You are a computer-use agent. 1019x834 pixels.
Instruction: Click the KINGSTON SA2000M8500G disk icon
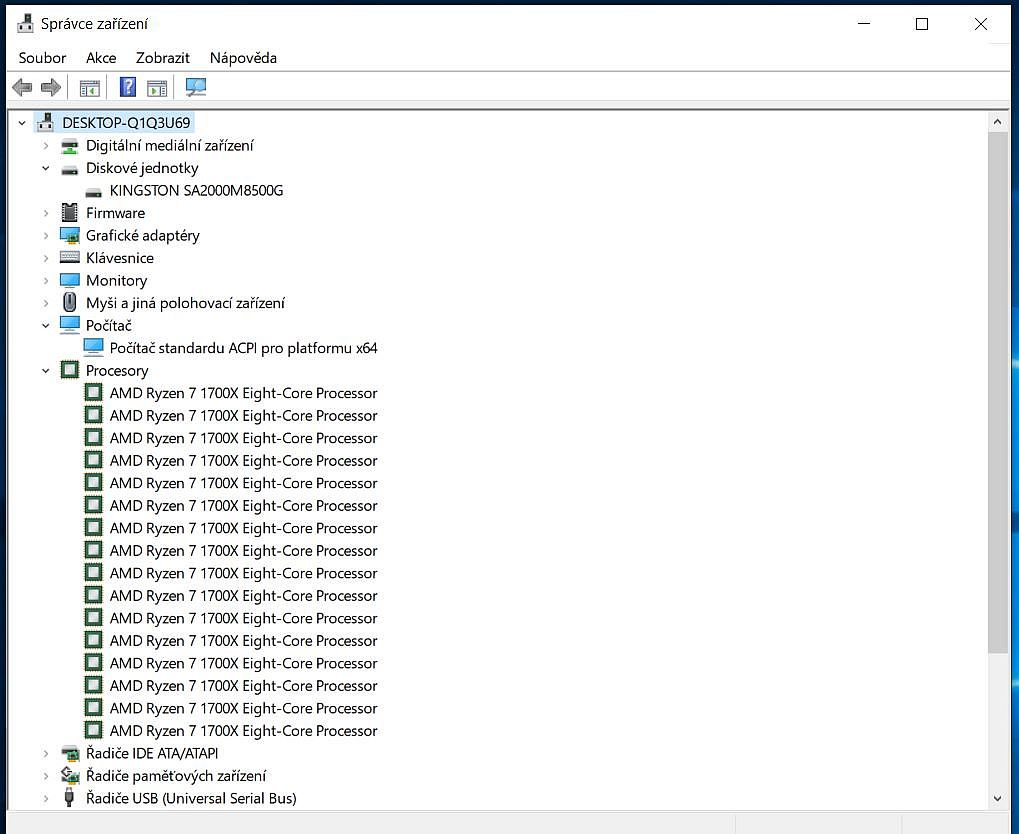point(94,192)
